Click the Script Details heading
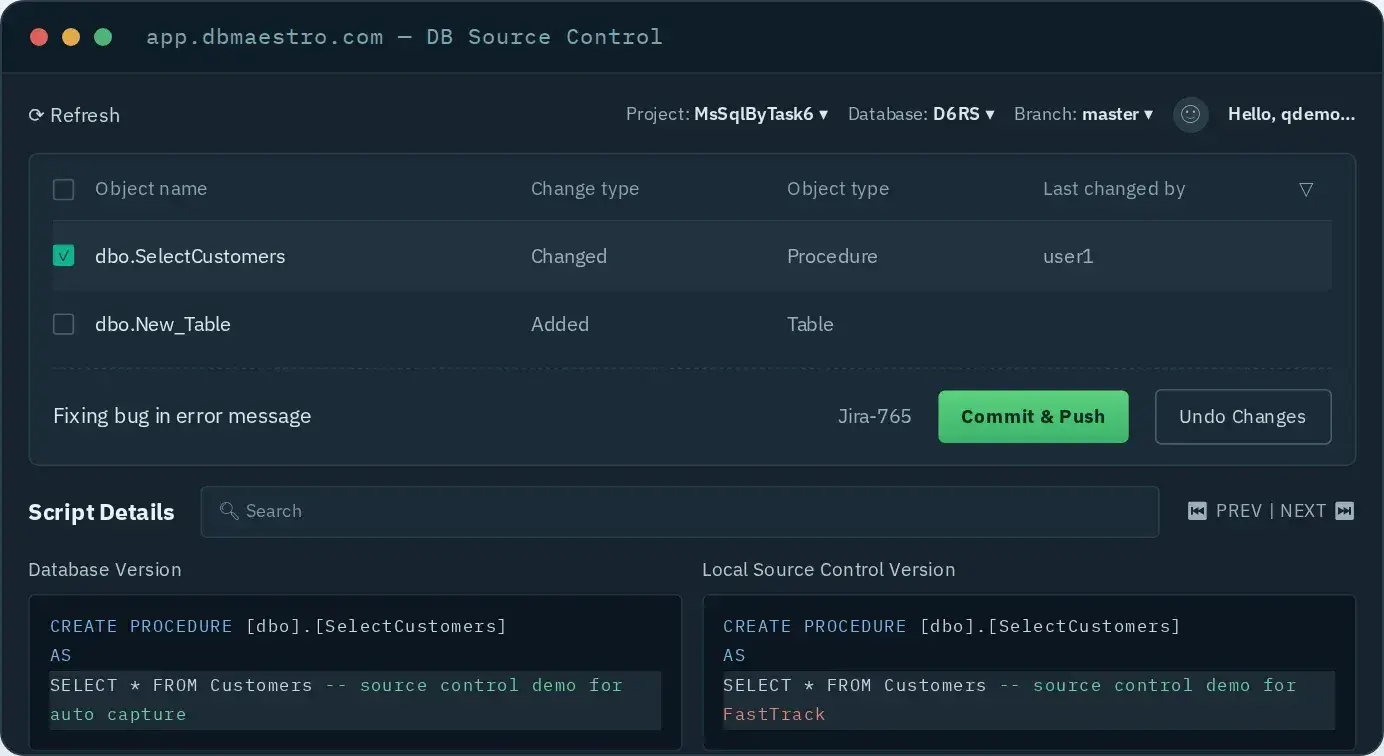 pyautogui.click(x=101, y=512)
